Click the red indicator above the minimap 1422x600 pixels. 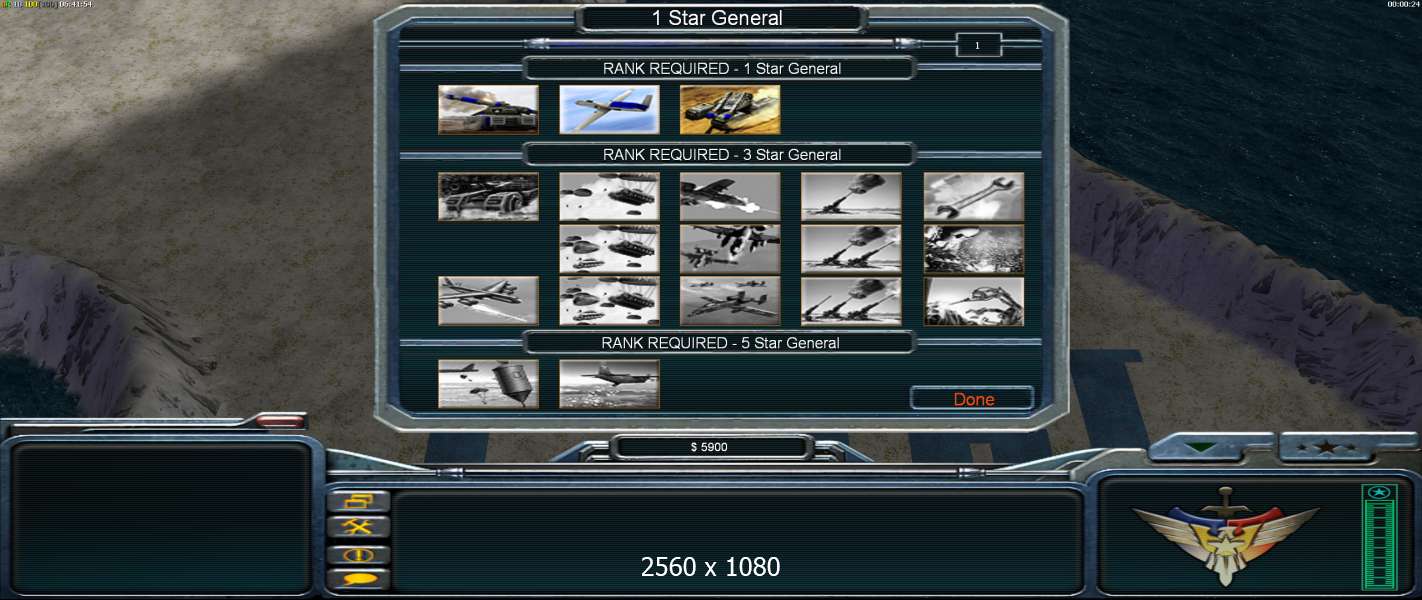coord(280,421)
